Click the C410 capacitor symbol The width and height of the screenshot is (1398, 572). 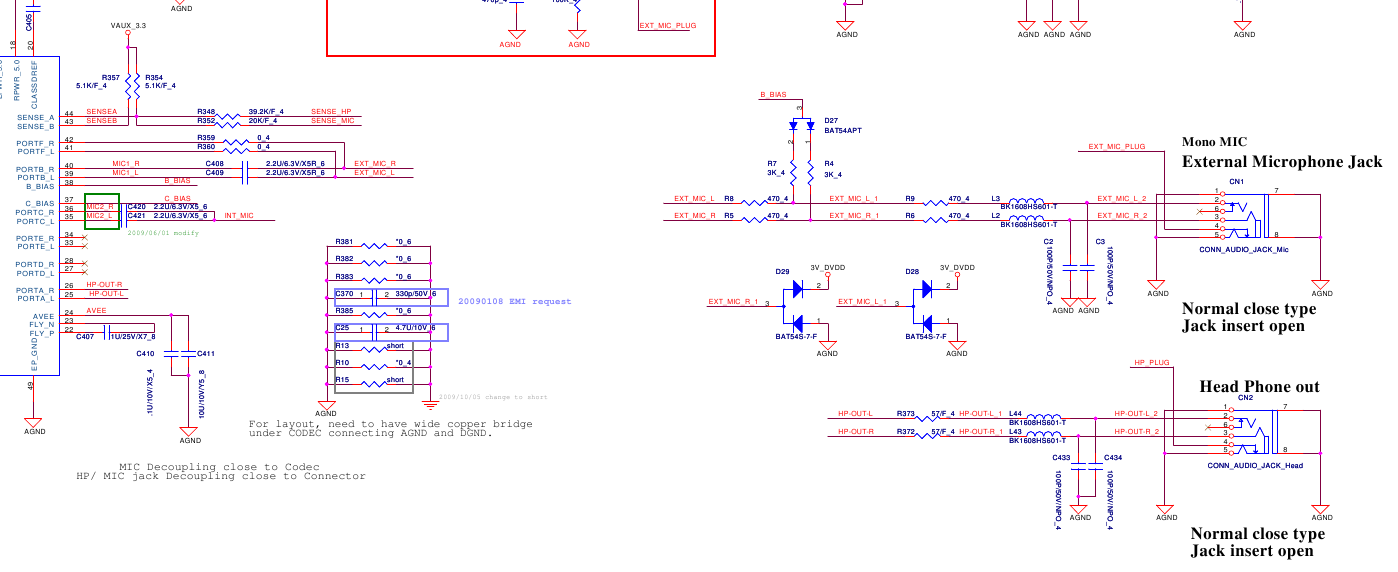[171, 354]
